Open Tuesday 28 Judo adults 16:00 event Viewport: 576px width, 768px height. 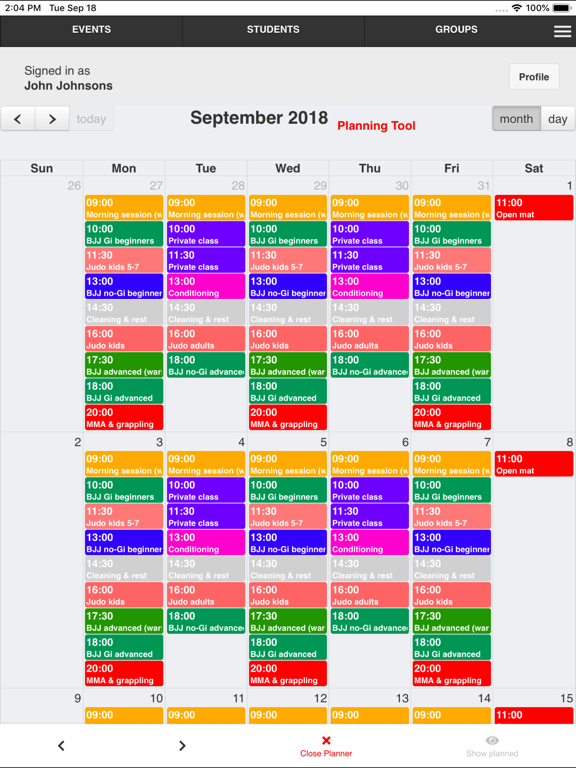pyautogui.click(x=206, y=339)
